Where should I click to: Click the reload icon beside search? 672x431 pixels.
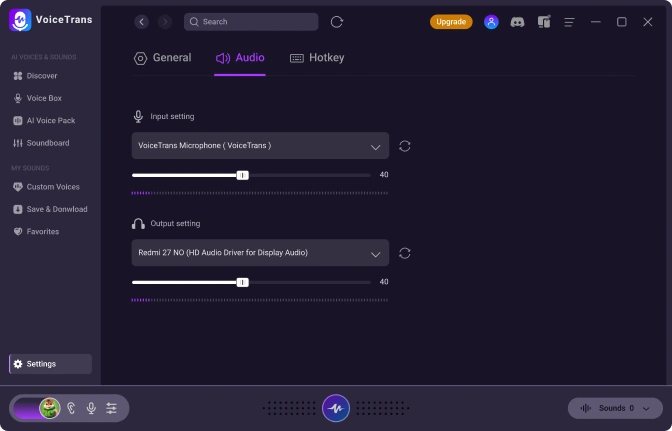pos(337,22)
